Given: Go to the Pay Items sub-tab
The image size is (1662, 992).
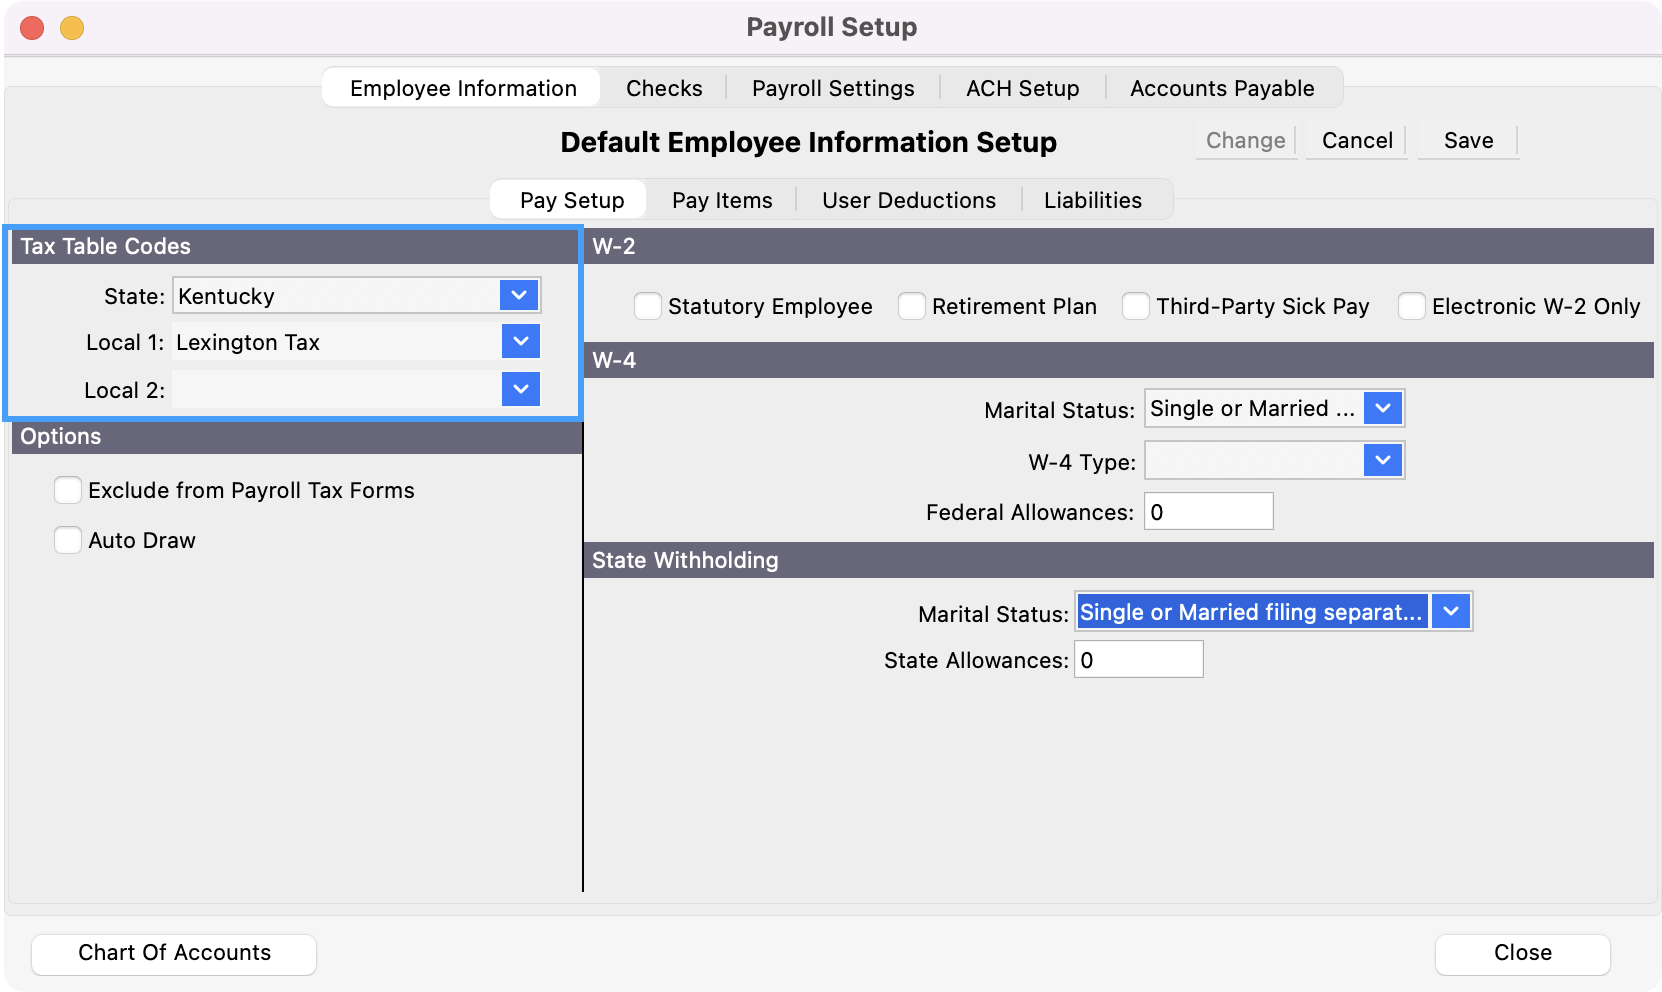Looking at the screenshot, I should pyautogui.click(x=722, y=200).
